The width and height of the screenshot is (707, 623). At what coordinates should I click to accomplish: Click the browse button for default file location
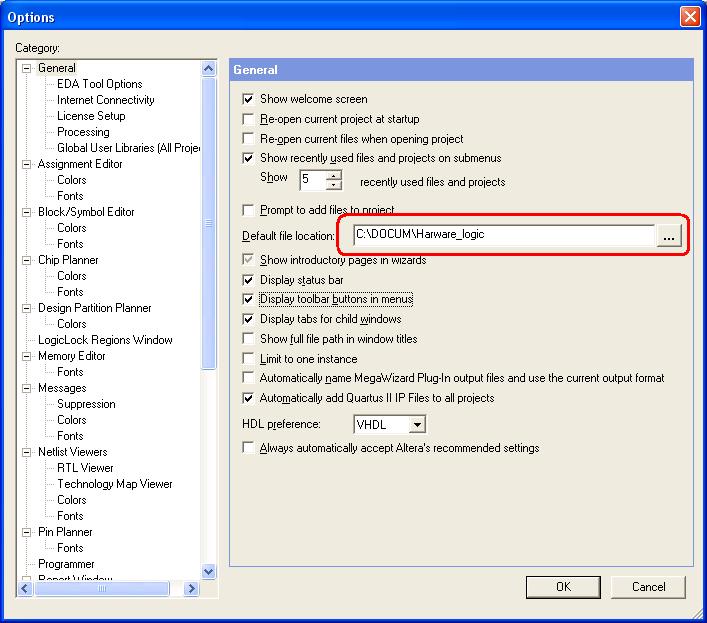(x=669, y=235)
